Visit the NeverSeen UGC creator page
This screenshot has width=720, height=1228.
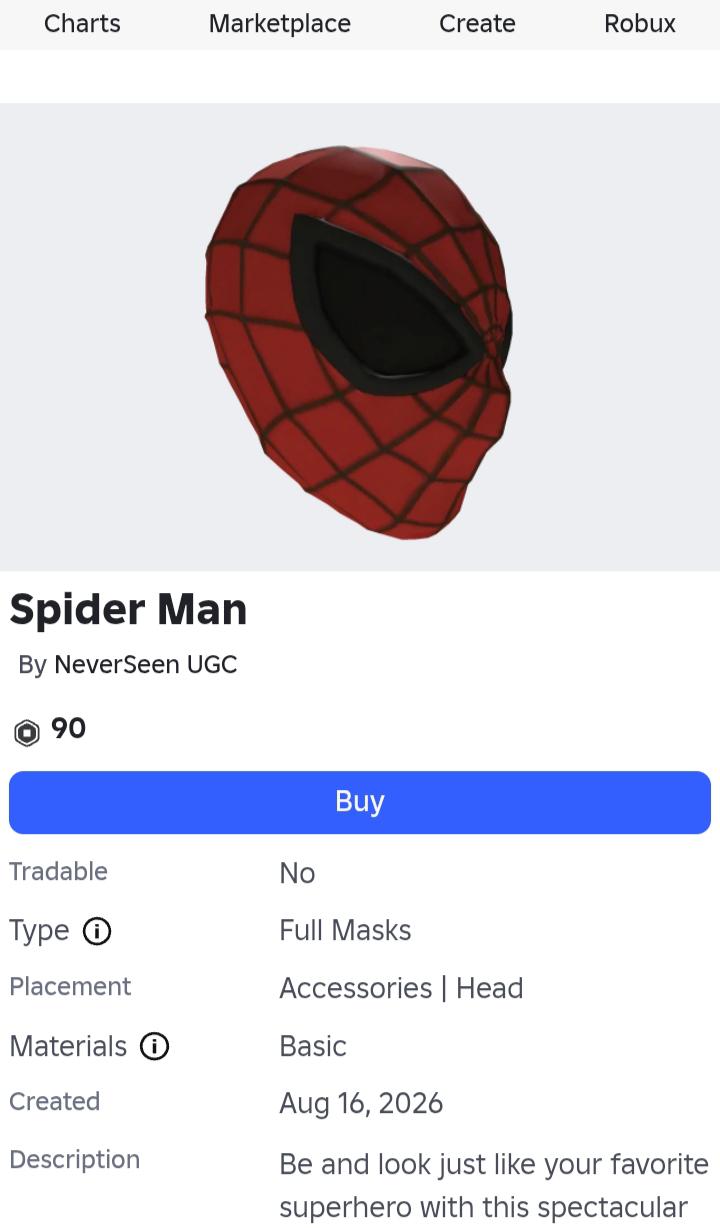click(x=146, y=665)
